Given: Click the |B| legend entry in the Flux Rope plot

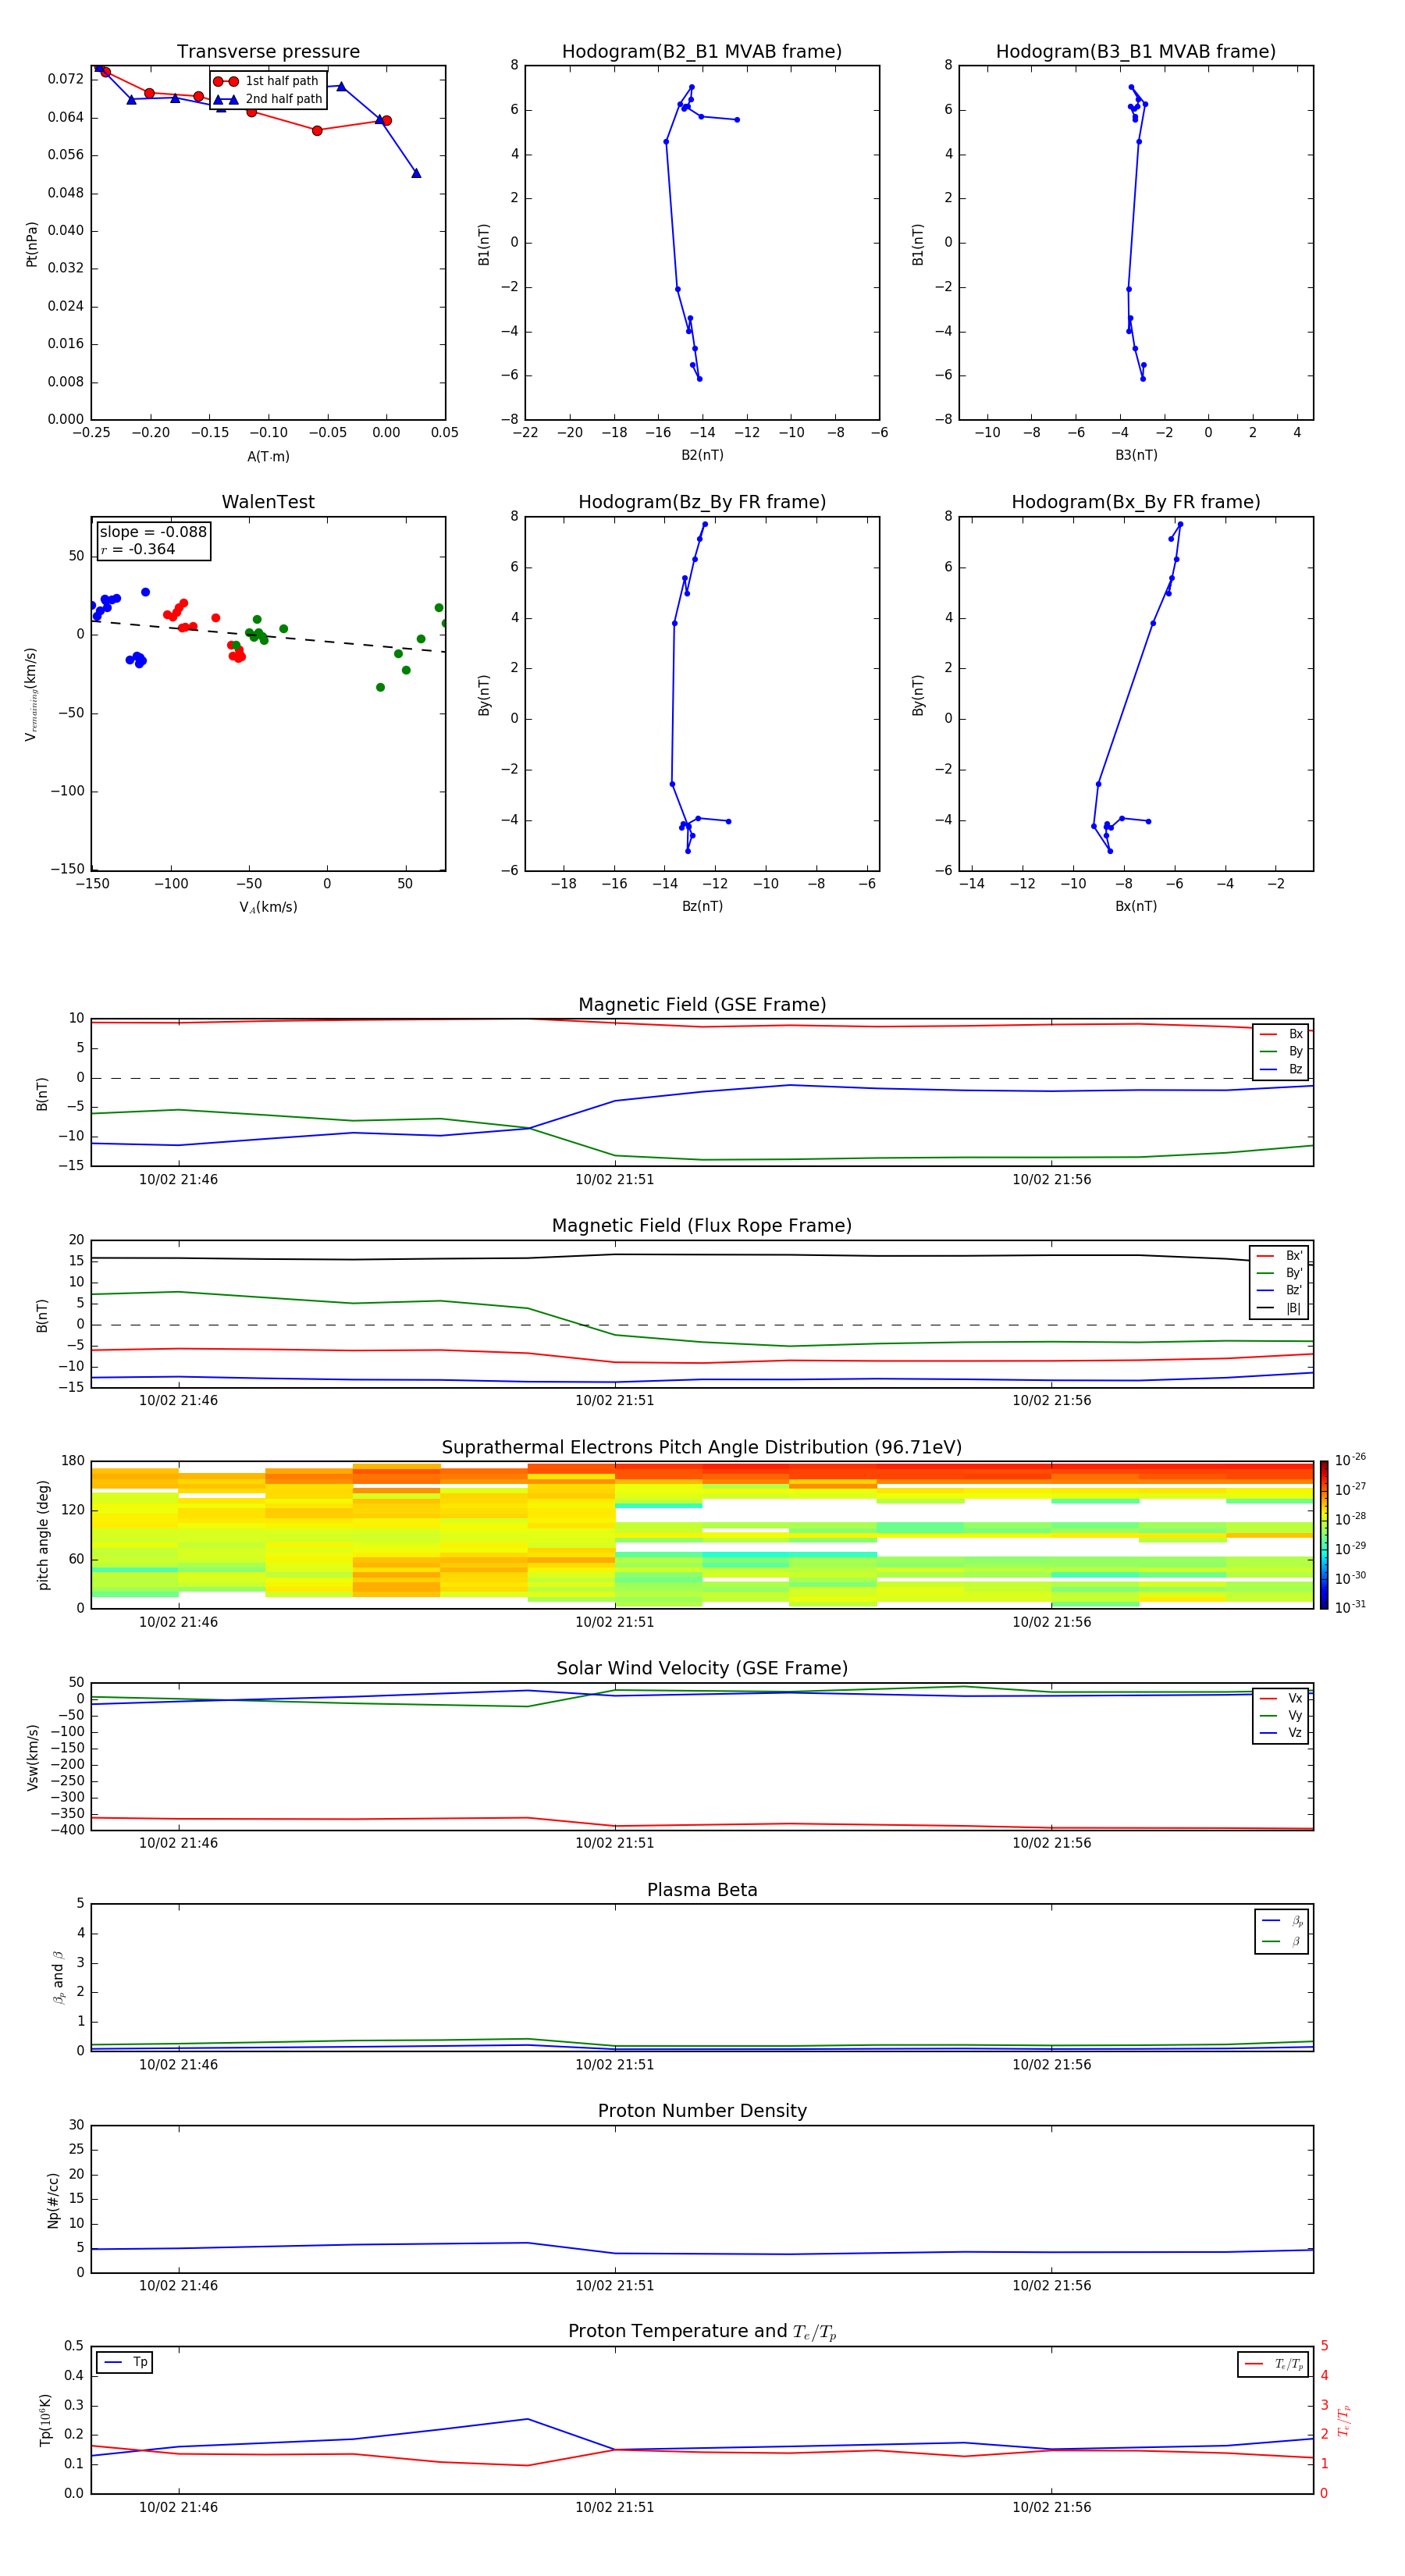Looking at the screenshot, I should tap(1279, 1308).
